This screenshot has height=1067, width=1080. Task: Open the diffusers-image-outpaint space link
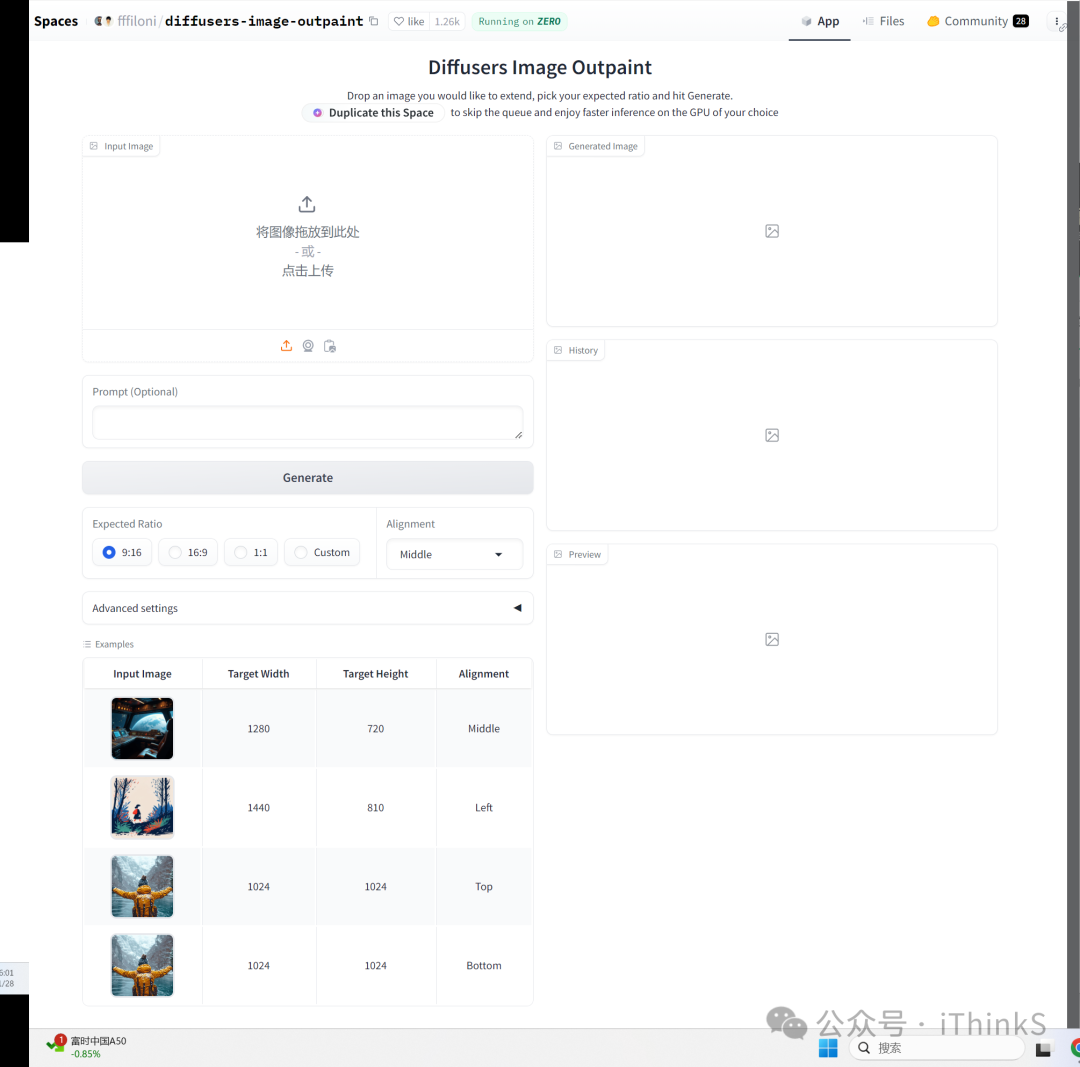click(264, 21)
